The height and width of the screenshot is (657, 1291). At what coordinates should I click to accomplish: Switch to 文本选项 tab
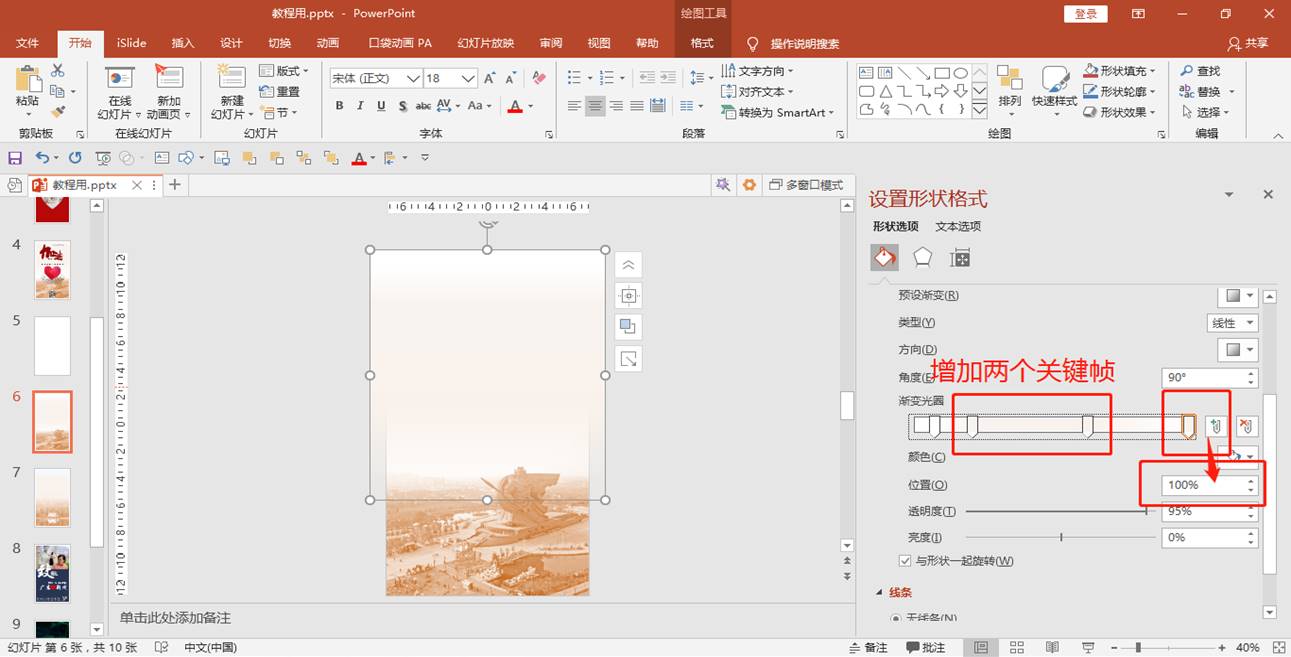click(958, 226)
